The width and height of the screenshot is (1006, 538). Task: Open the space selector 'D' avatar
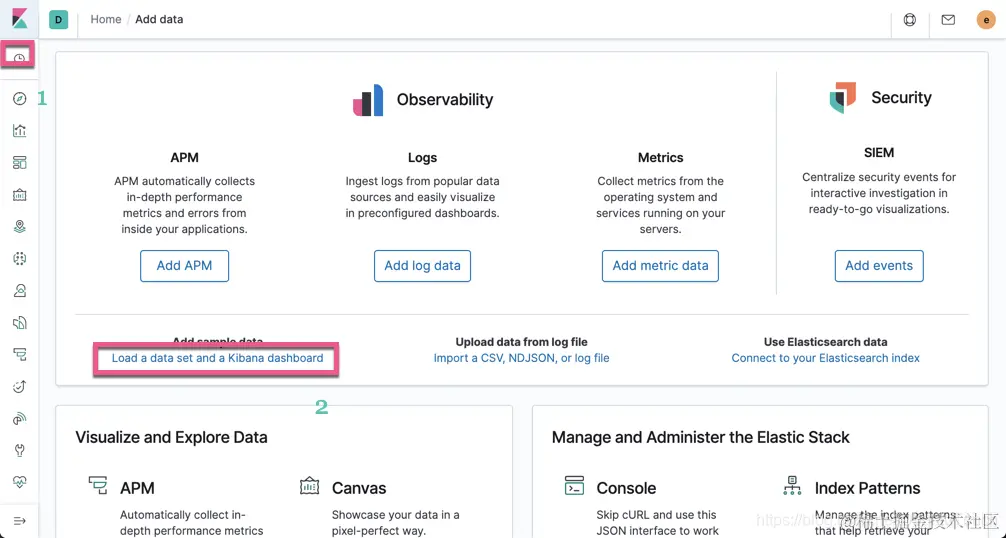(x=58, y=20)
